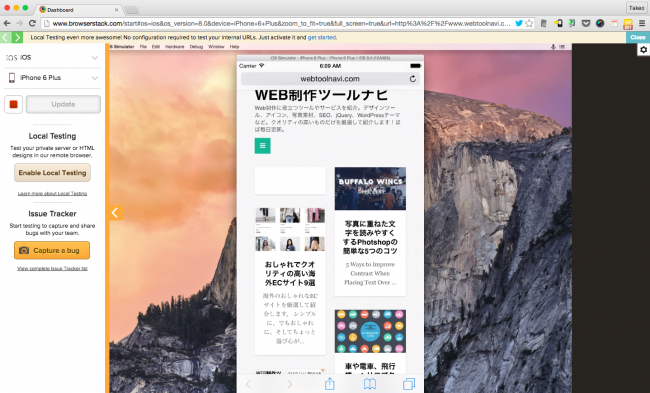Tap Safari's forward arrow in bottom toolbar
650x393 pixels.
click(289, 384)
